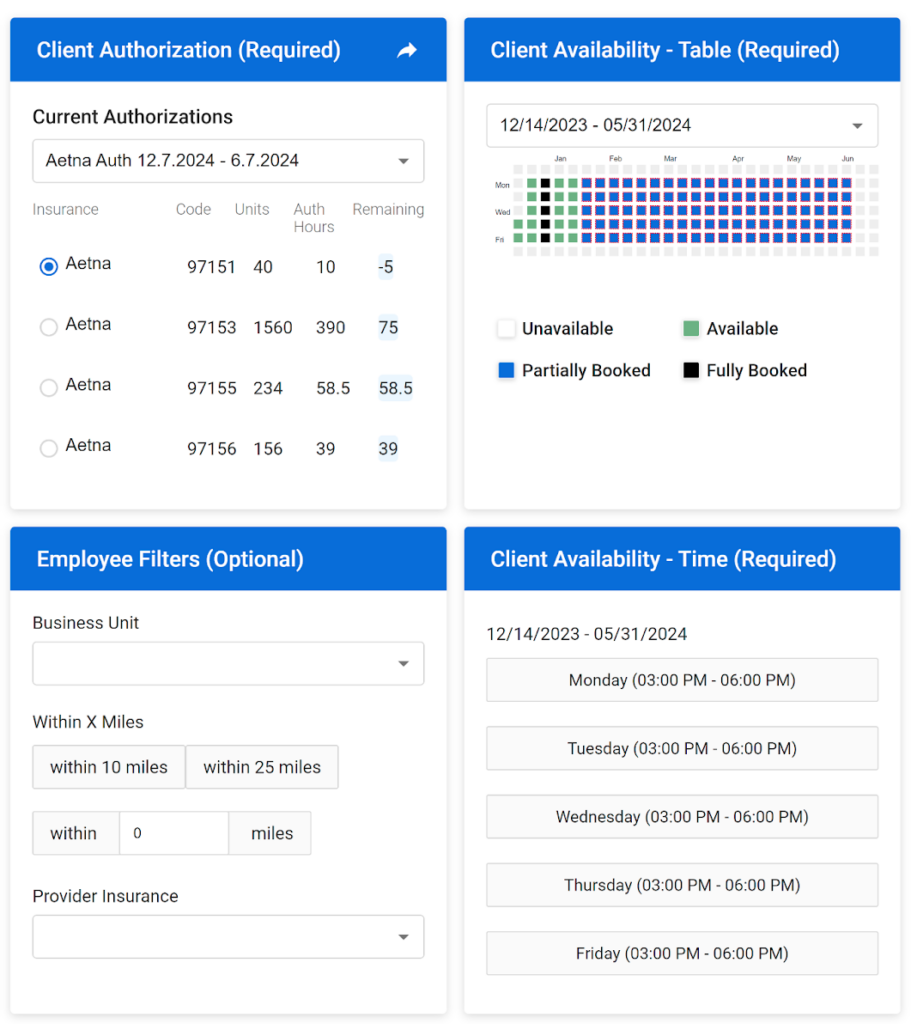Screen dimensions: 917x1024
Task: Open the Aetna Auth 12.7.2024 authorization dropdown
Action: click(x=228, y=161)
